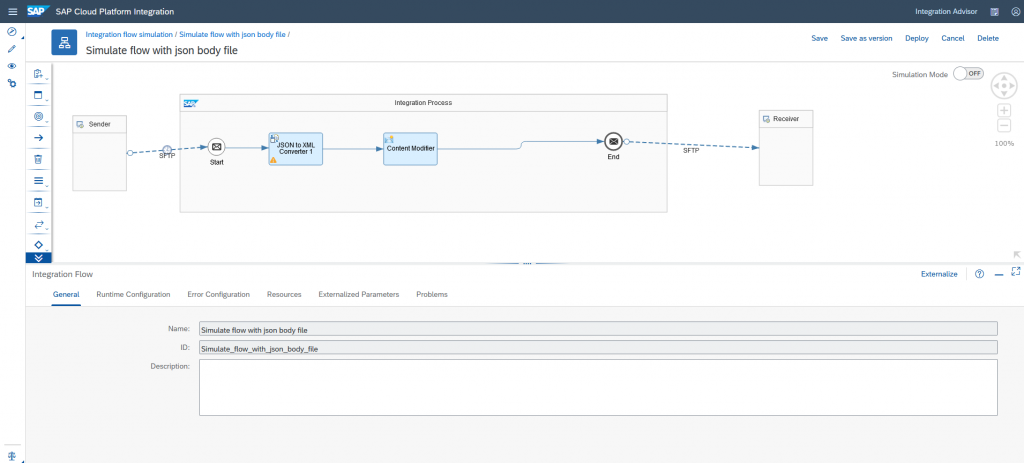This screenshot has height=463, width=1024.
Task: Select the Delete trash can tool
Action: pyautogui.click(x=39, y=159)
